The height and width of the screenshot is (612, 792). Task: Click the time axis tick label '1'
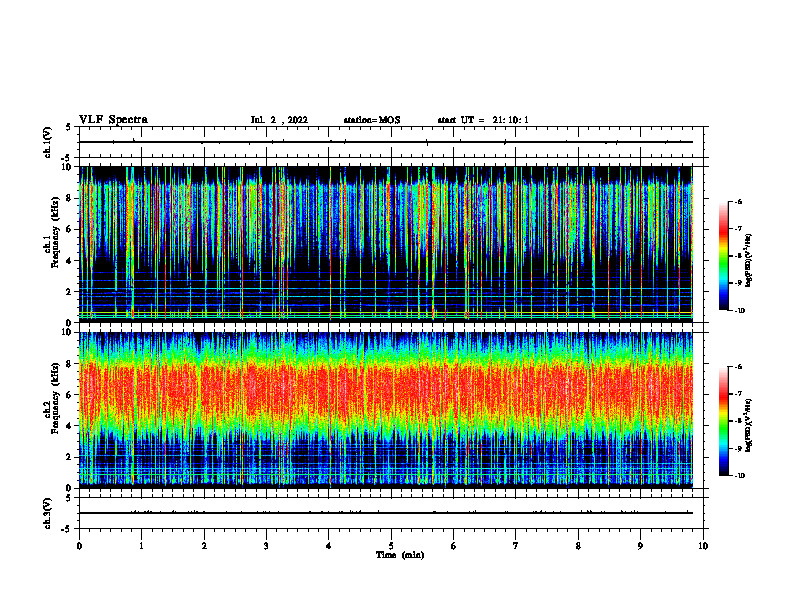point(142,546)
